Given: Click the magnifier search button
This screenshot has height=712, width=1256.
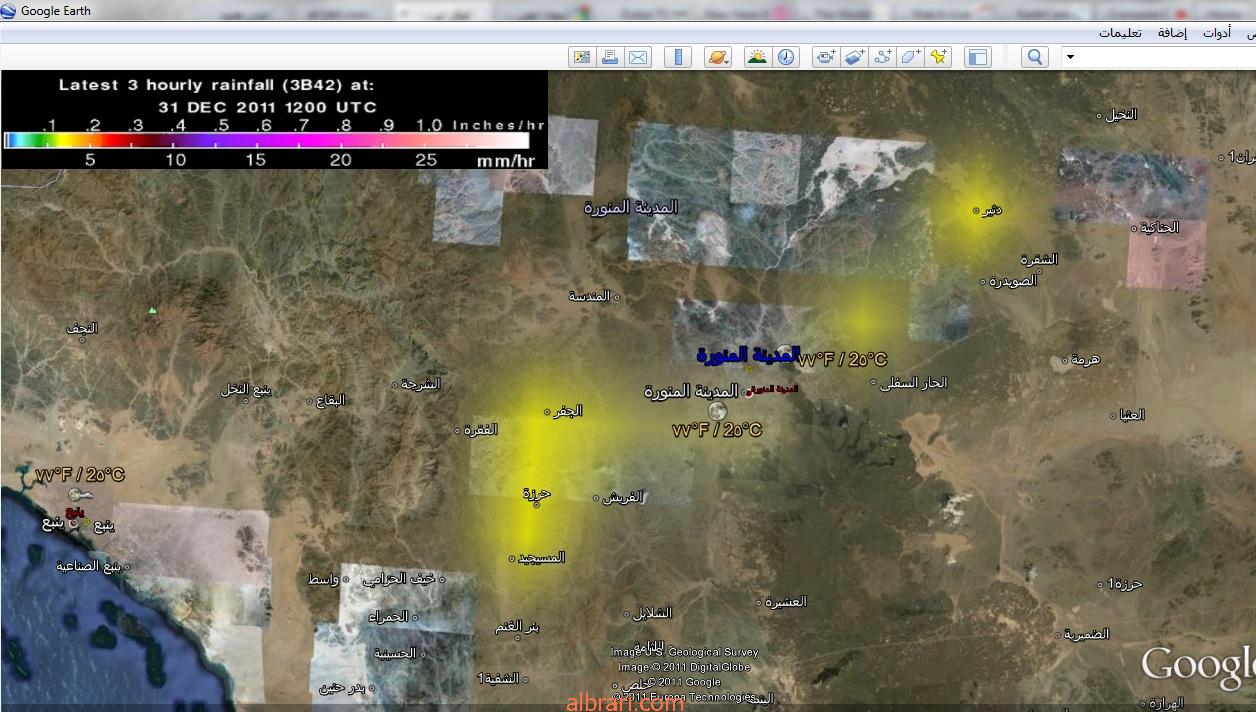Looking at the screenshot, I should tap(1035, 57).
